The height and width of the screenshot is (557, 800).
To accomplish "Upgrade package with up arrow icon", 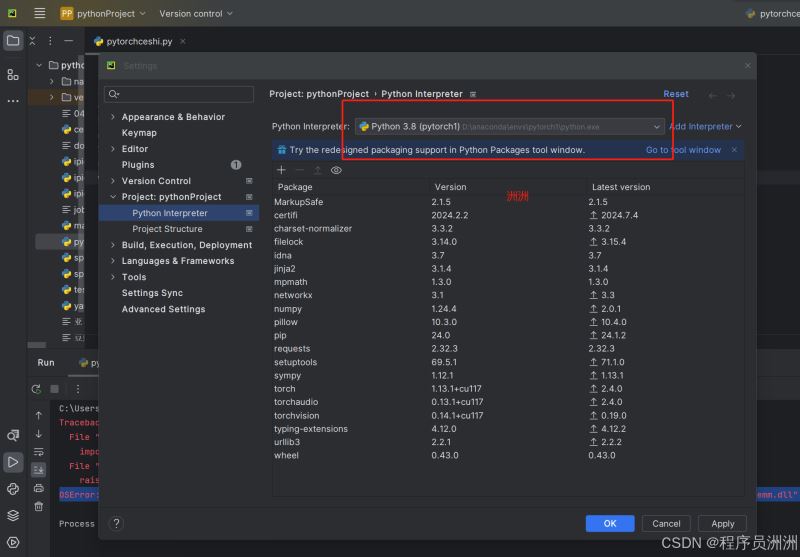I will 317,170.
